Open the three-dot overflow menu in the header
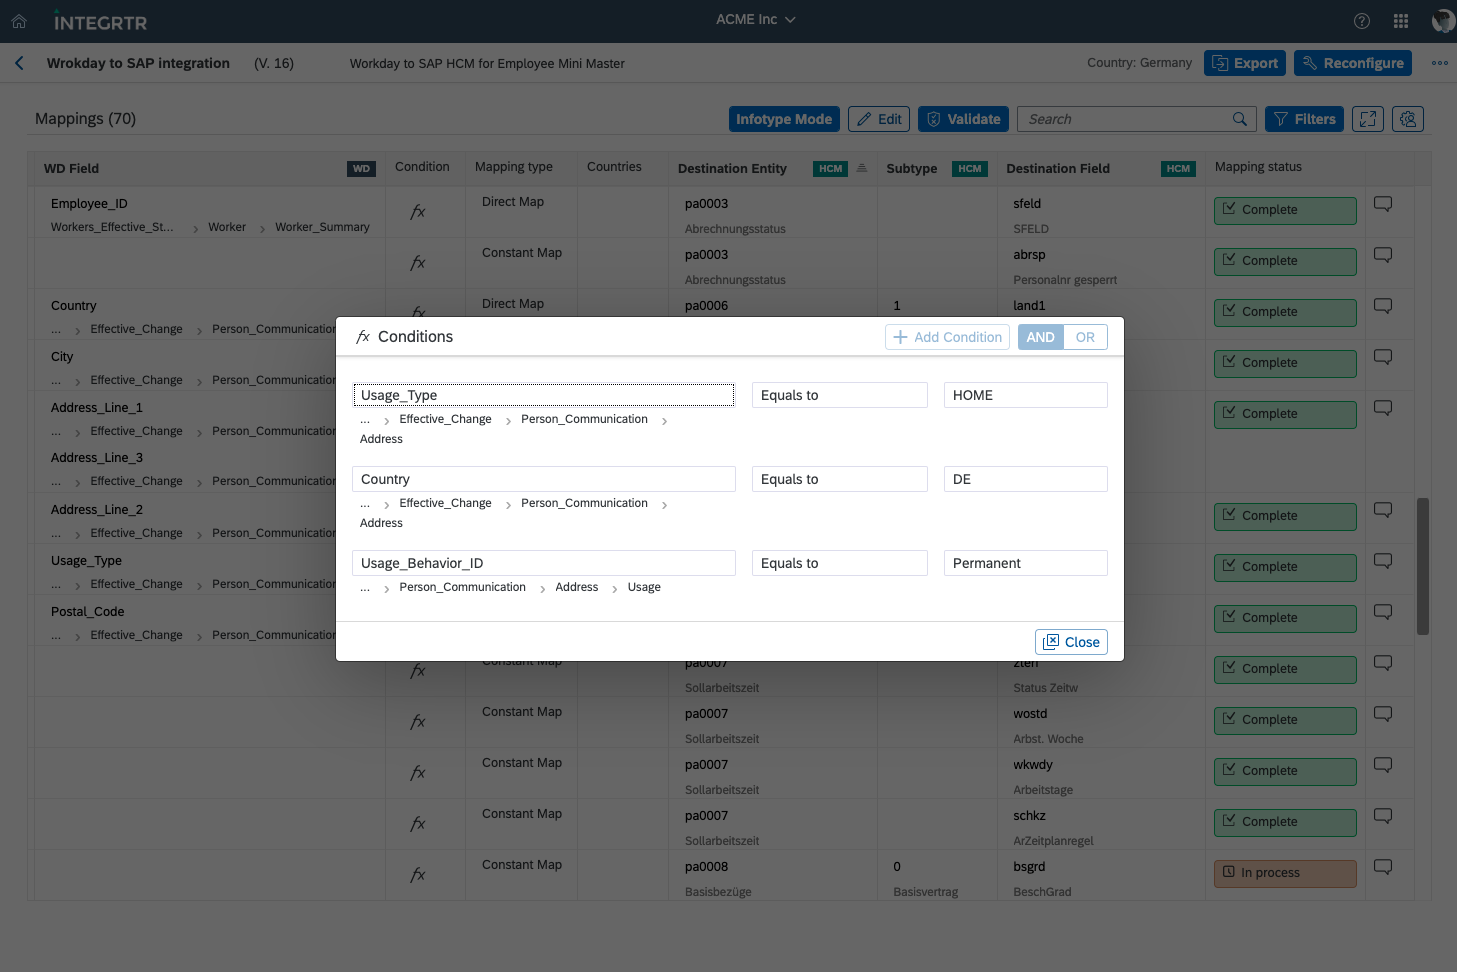This screenshot has height=972, width=1457. pos(1439,62)
